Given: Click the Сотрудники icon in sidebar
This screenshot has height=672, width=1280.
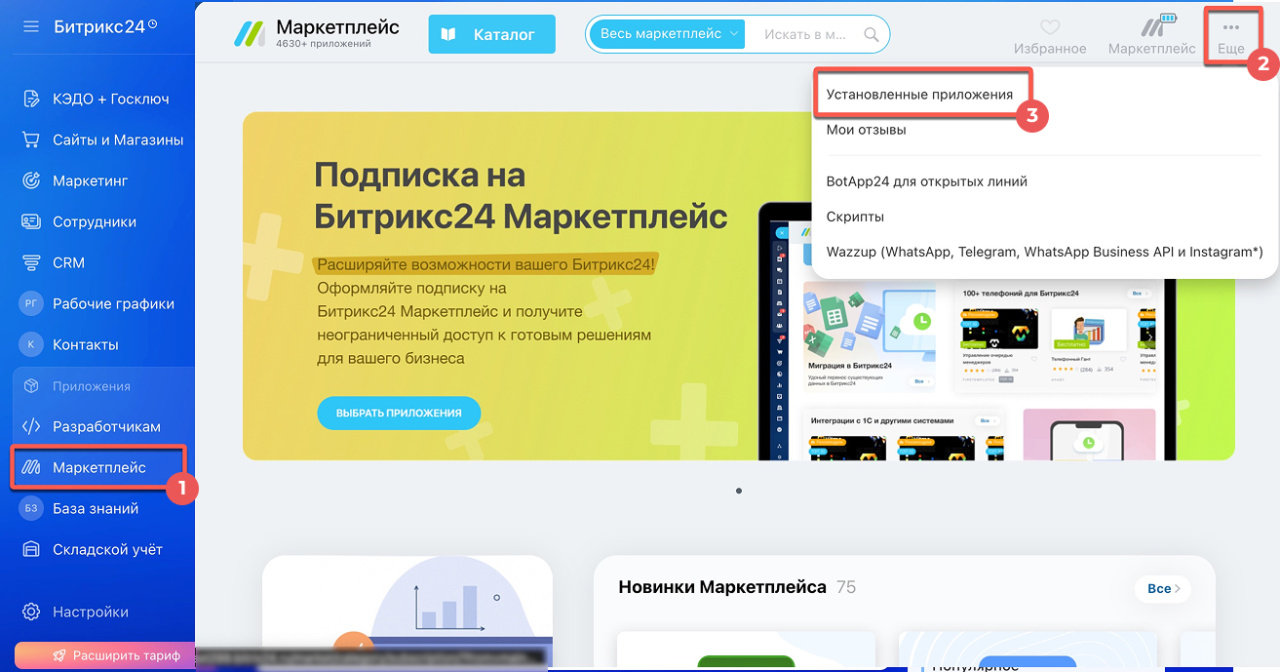Looking at the screenshot, I should point(31,222).
